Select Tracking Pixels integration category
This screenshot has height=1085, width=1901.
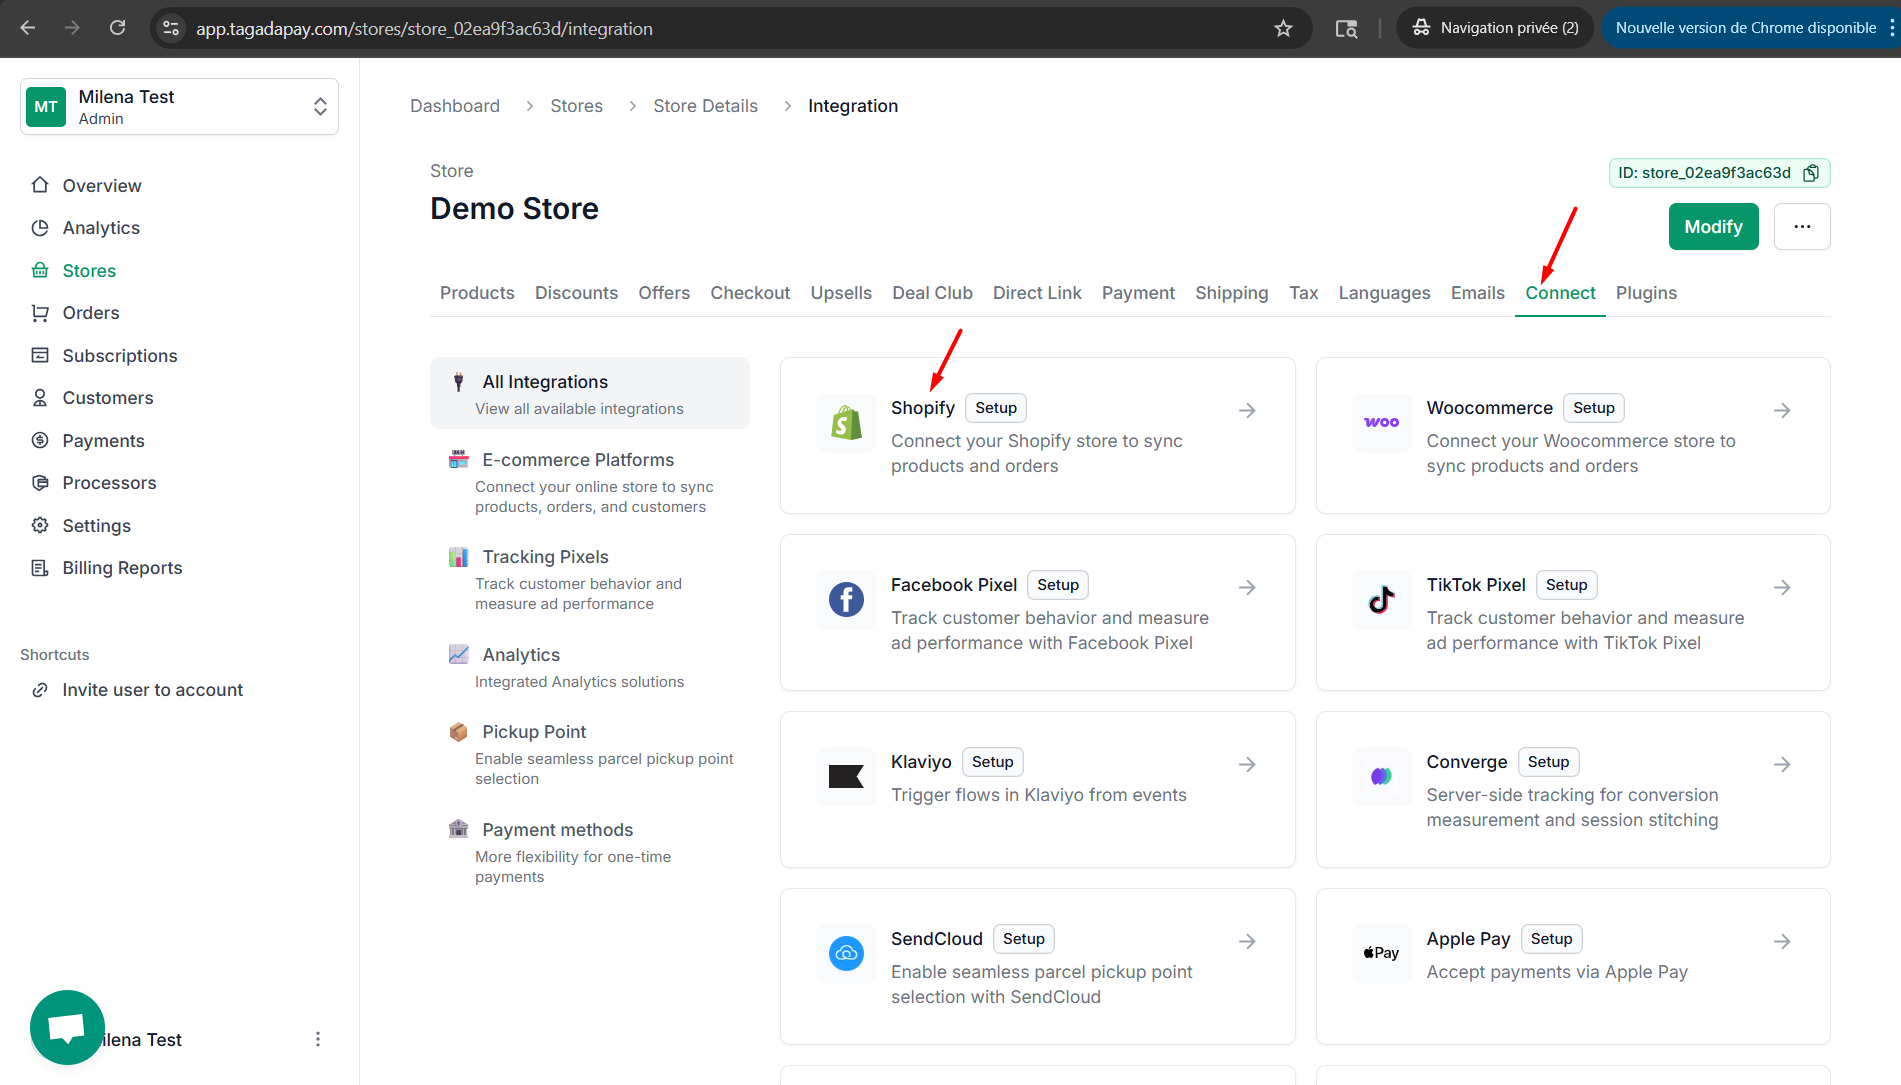coord(545,557)
